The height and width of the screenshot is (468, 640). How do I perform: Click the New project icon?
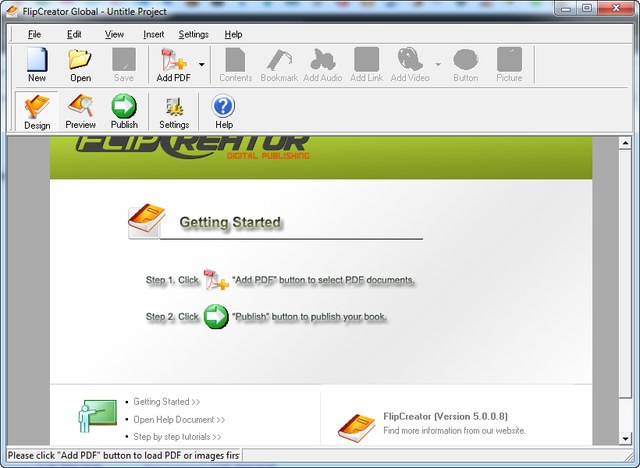37,63
